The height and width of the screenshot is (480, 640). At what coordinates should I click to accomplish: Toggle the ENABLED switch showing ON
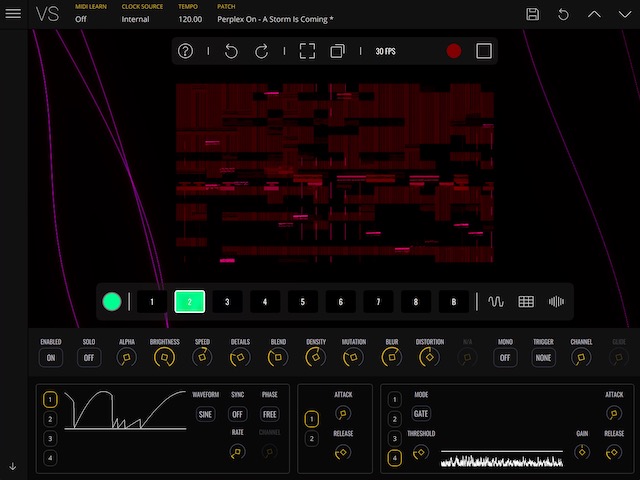(x=50, y=357)
